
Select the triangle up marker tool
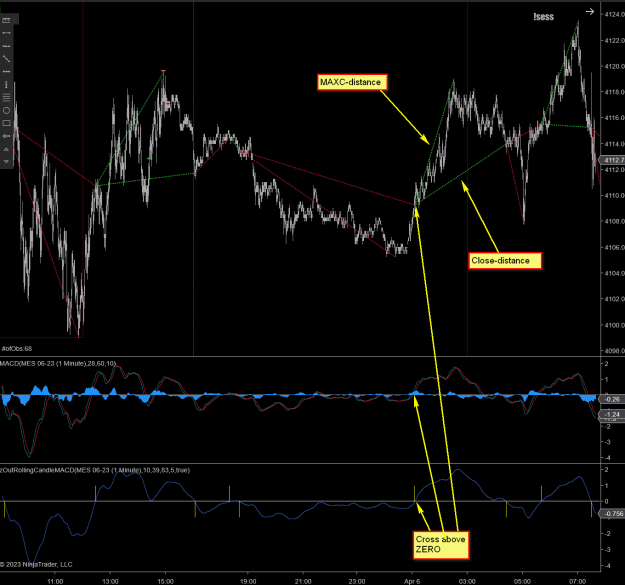click(x=6, y=149)
